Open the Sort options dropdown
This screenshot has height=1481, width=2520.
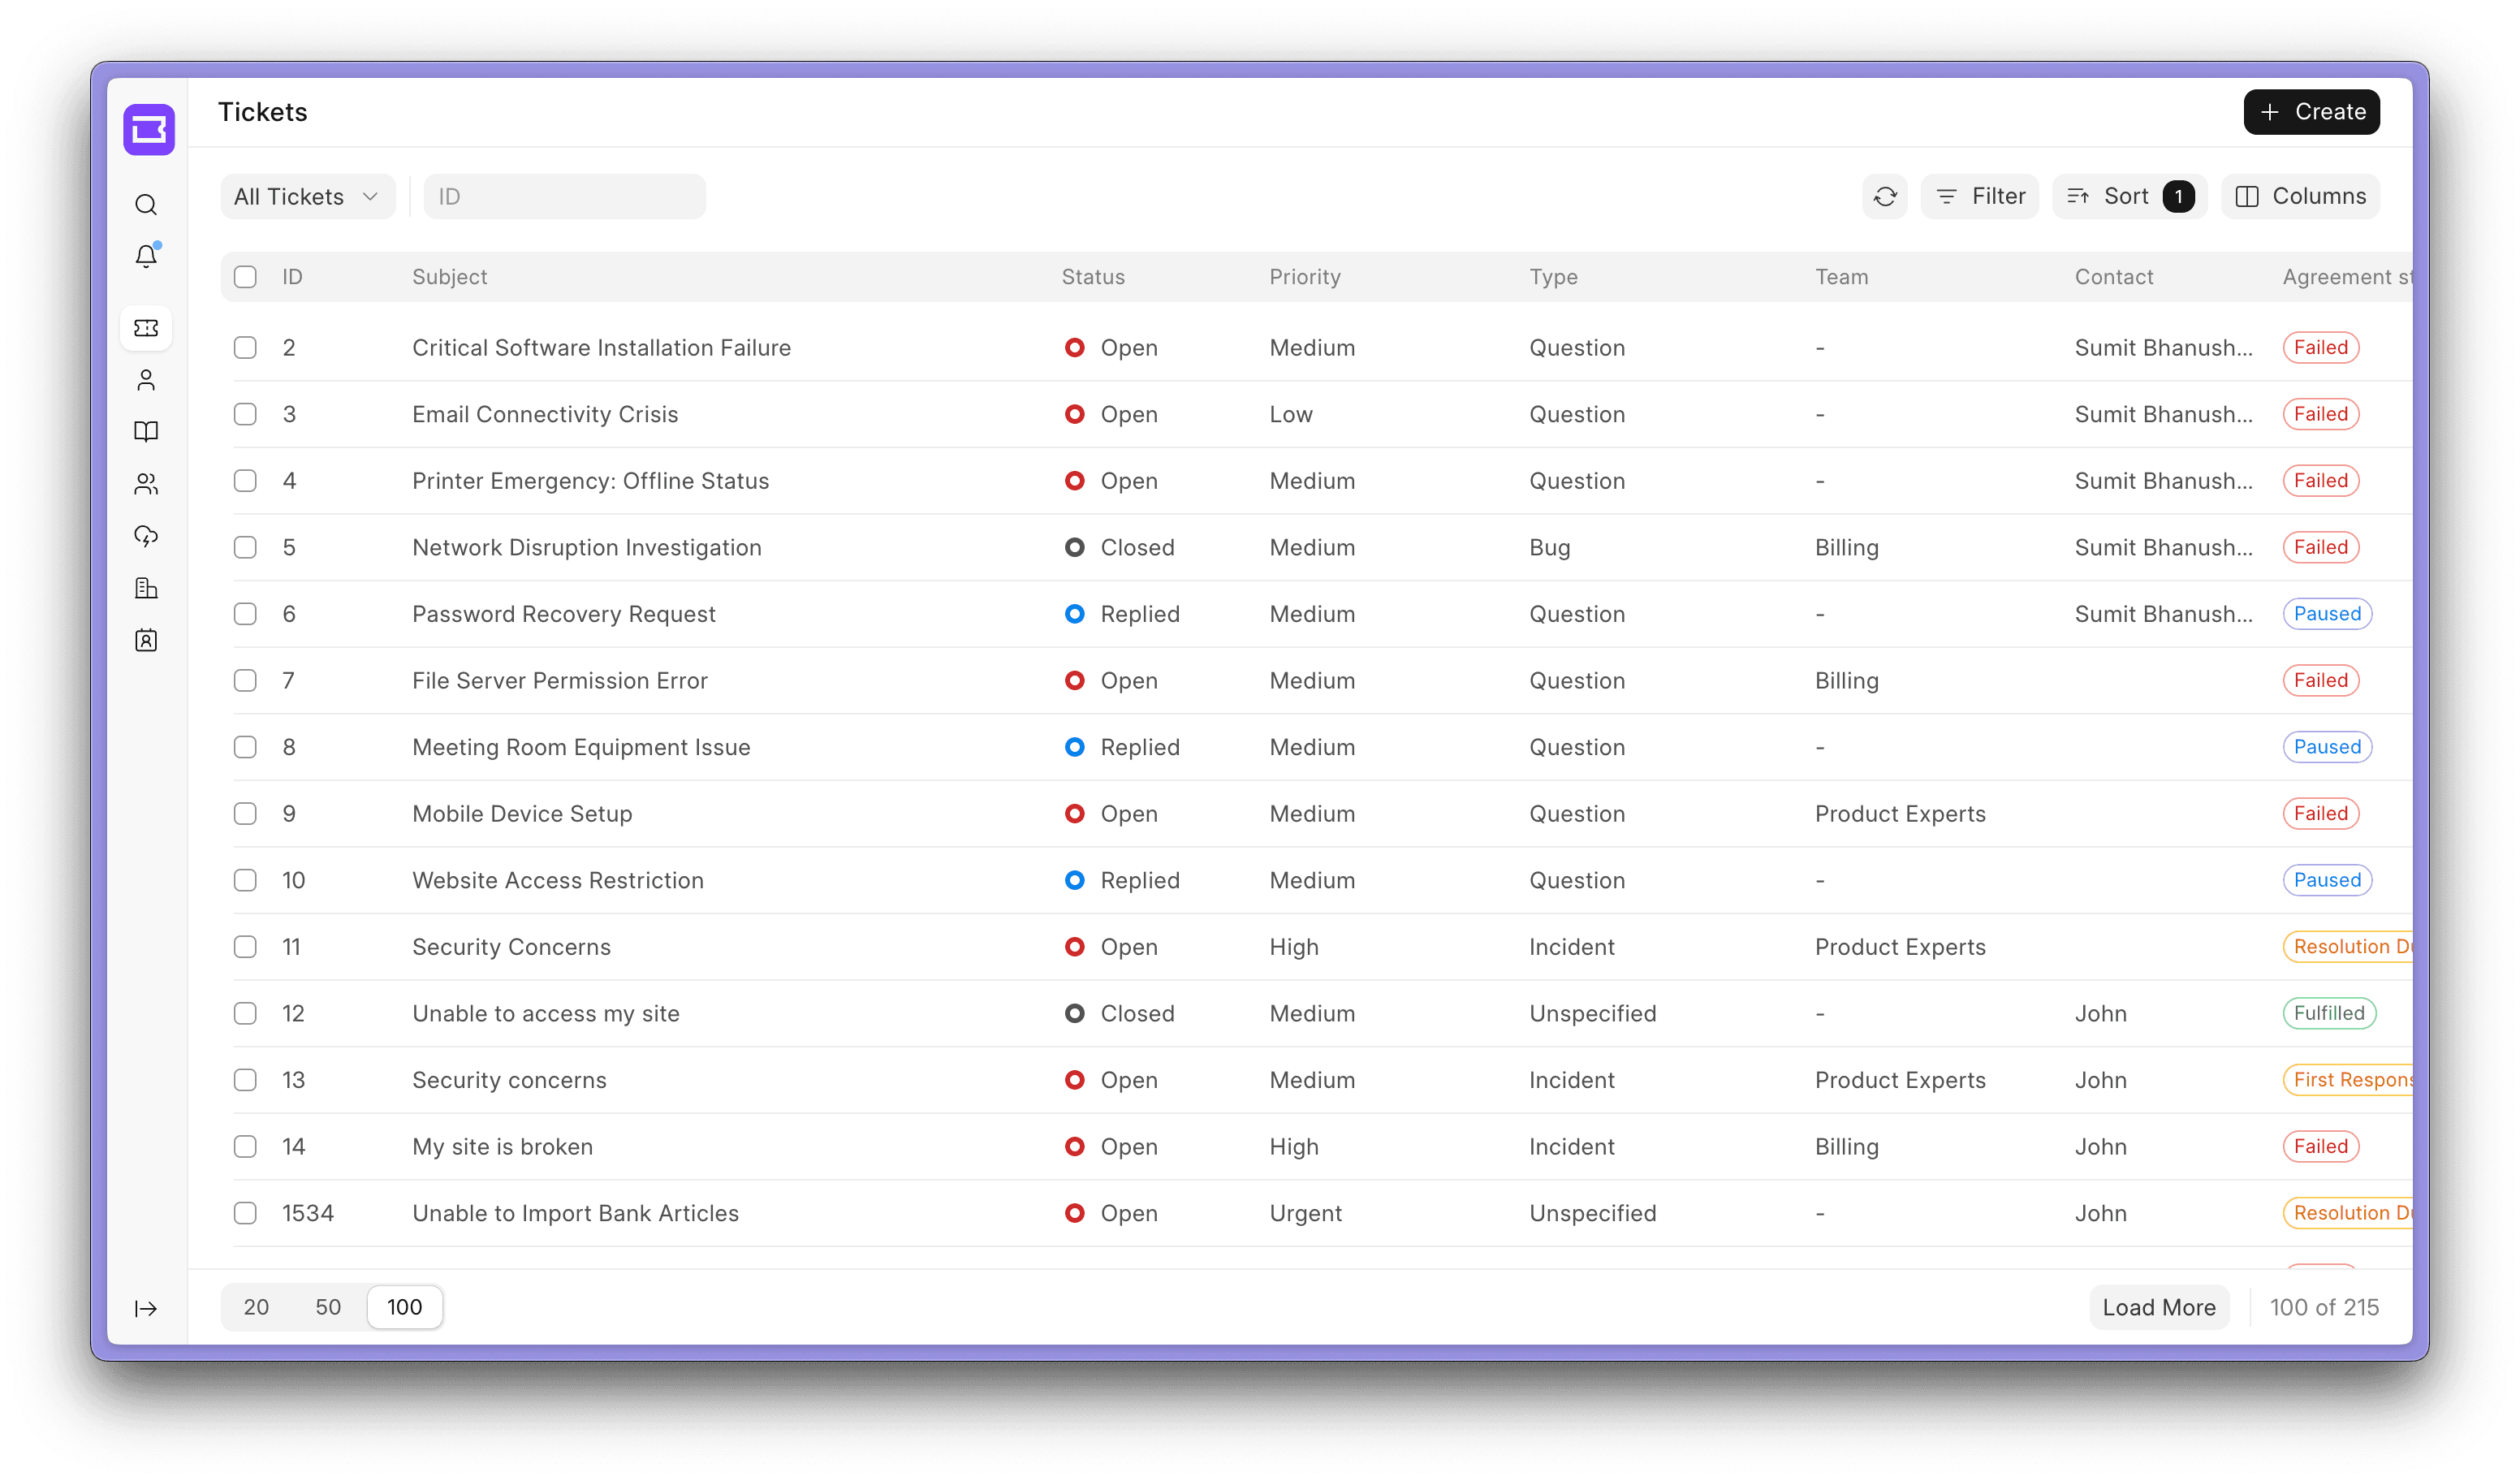[x=2128, y=197]
